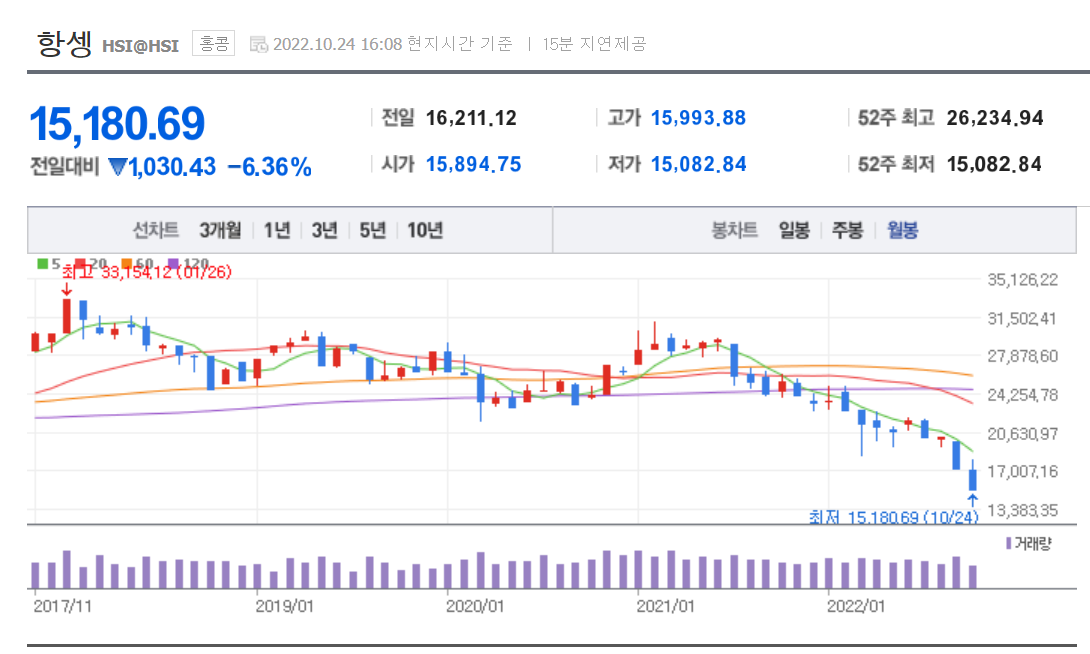
Task: Click the 2019/01 x-axis date label
Action: click(x=284, y=606)
